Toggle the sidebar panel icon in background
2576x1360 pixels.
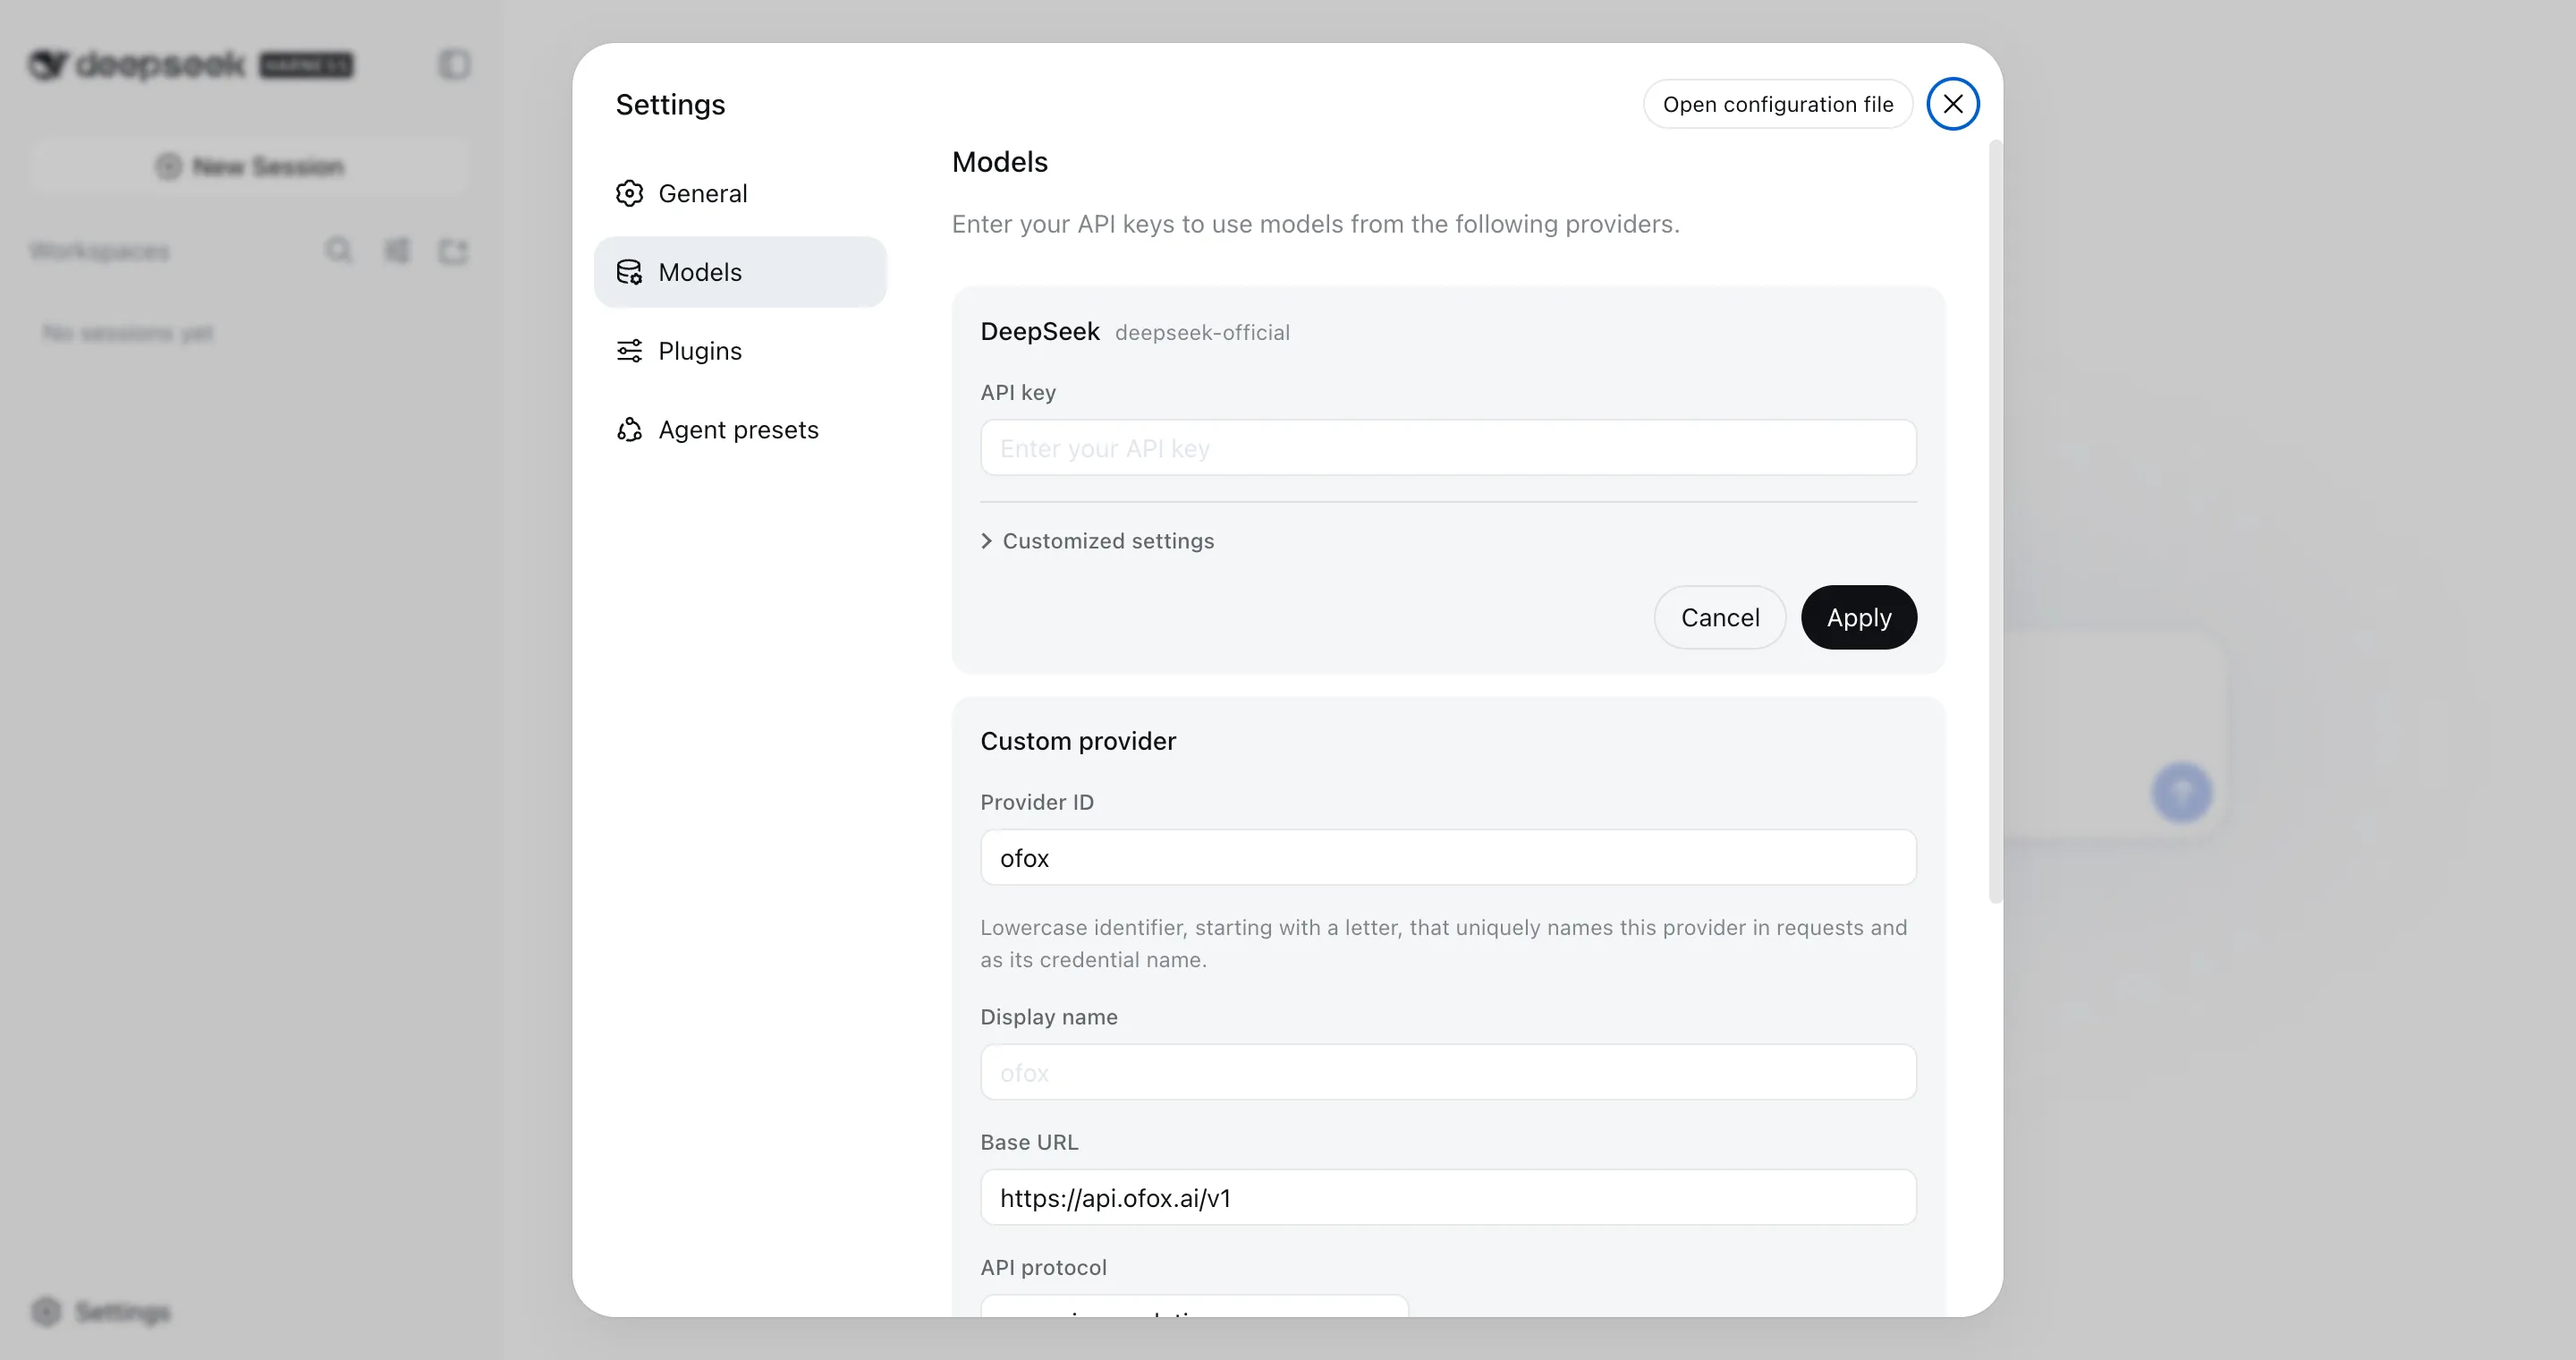(454, 65)
